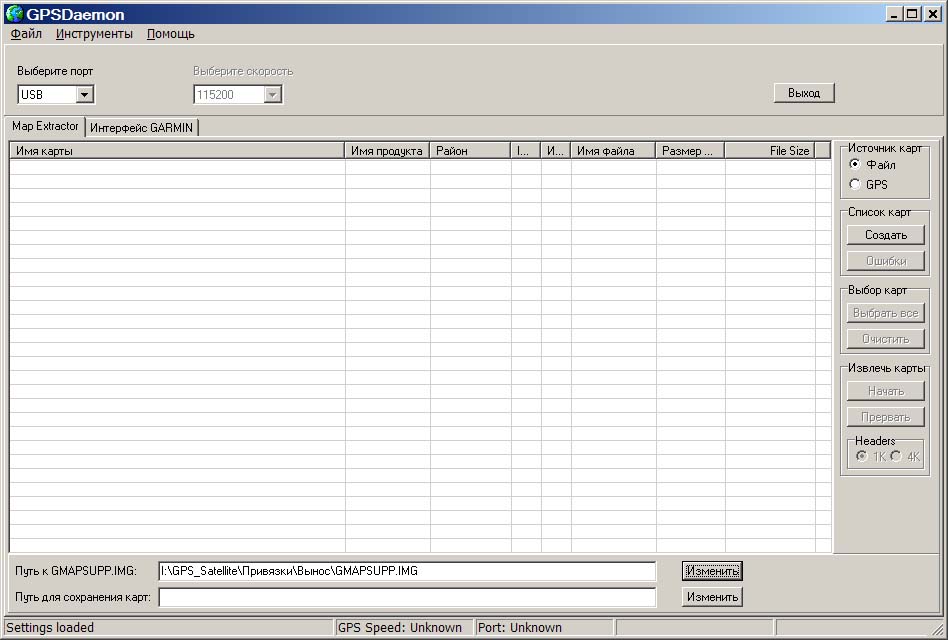The image size is (948, 640).
Task: Open the Инструменты menu
Action: coord(94,34)
